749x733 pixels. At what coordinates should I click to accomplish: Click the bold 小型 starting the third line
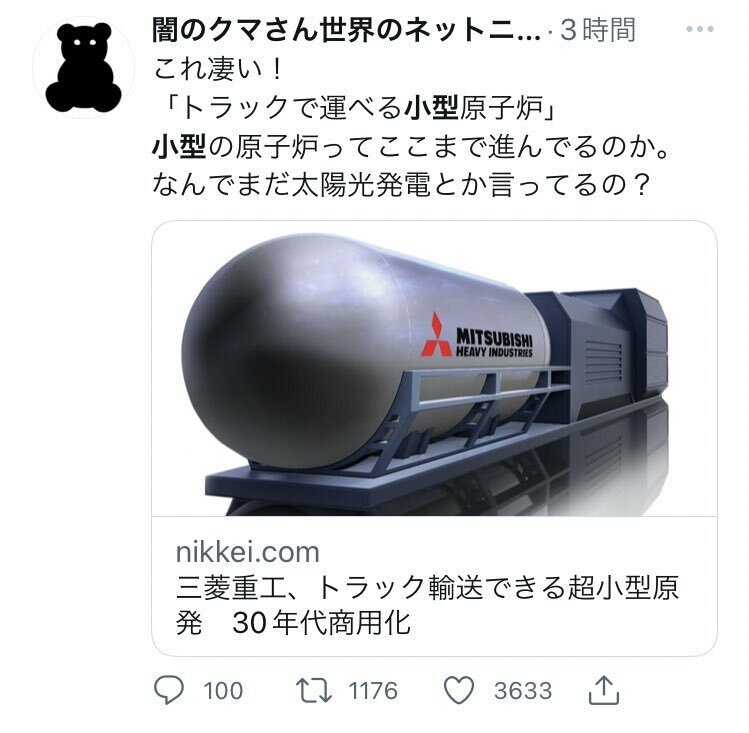coord(180,146)
